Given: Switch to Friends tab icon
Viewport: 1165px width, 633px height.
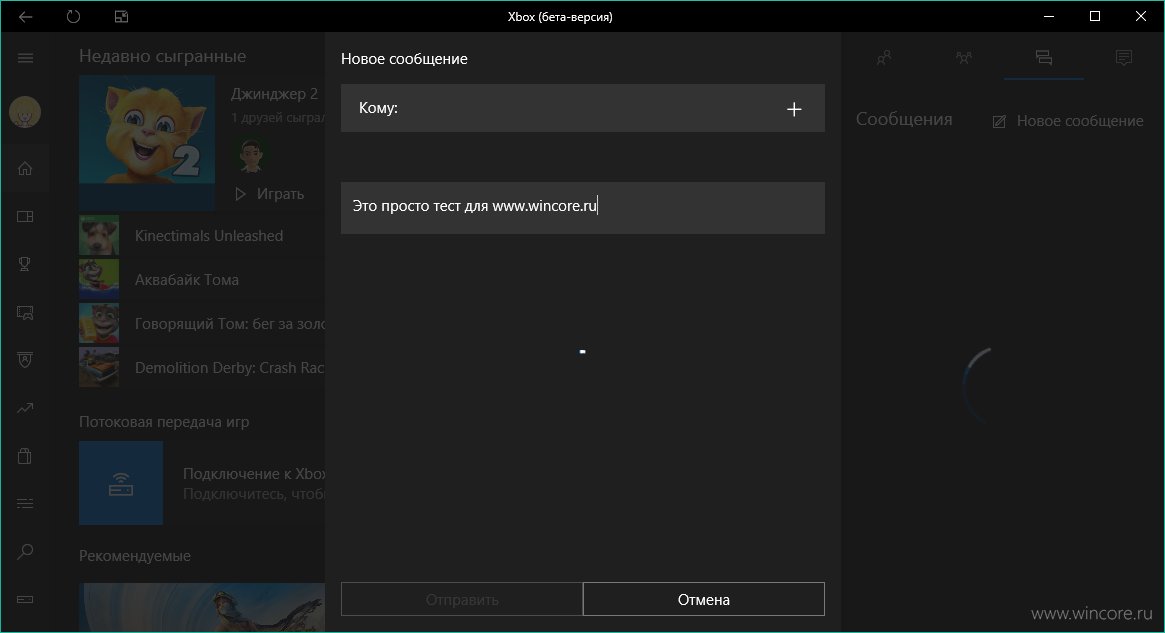Looking at the screenshot, I should [x=883, y=57].
